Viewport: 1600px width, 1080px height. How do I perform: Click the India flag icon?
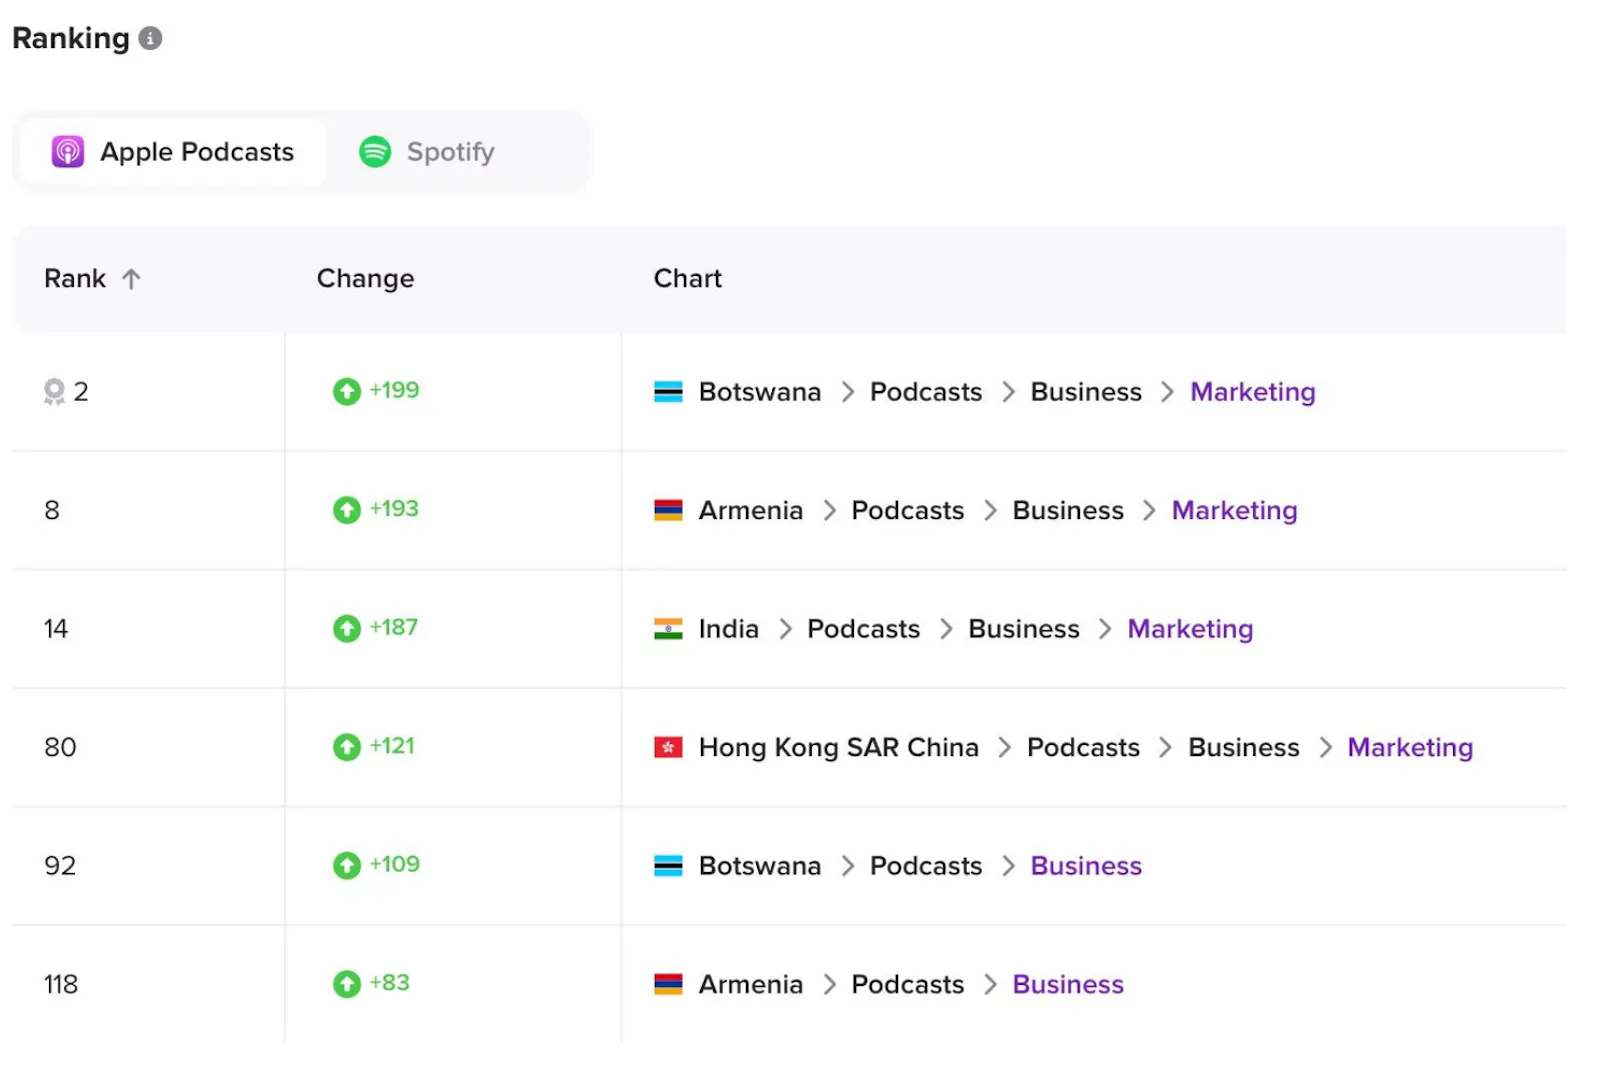[668, 629]
